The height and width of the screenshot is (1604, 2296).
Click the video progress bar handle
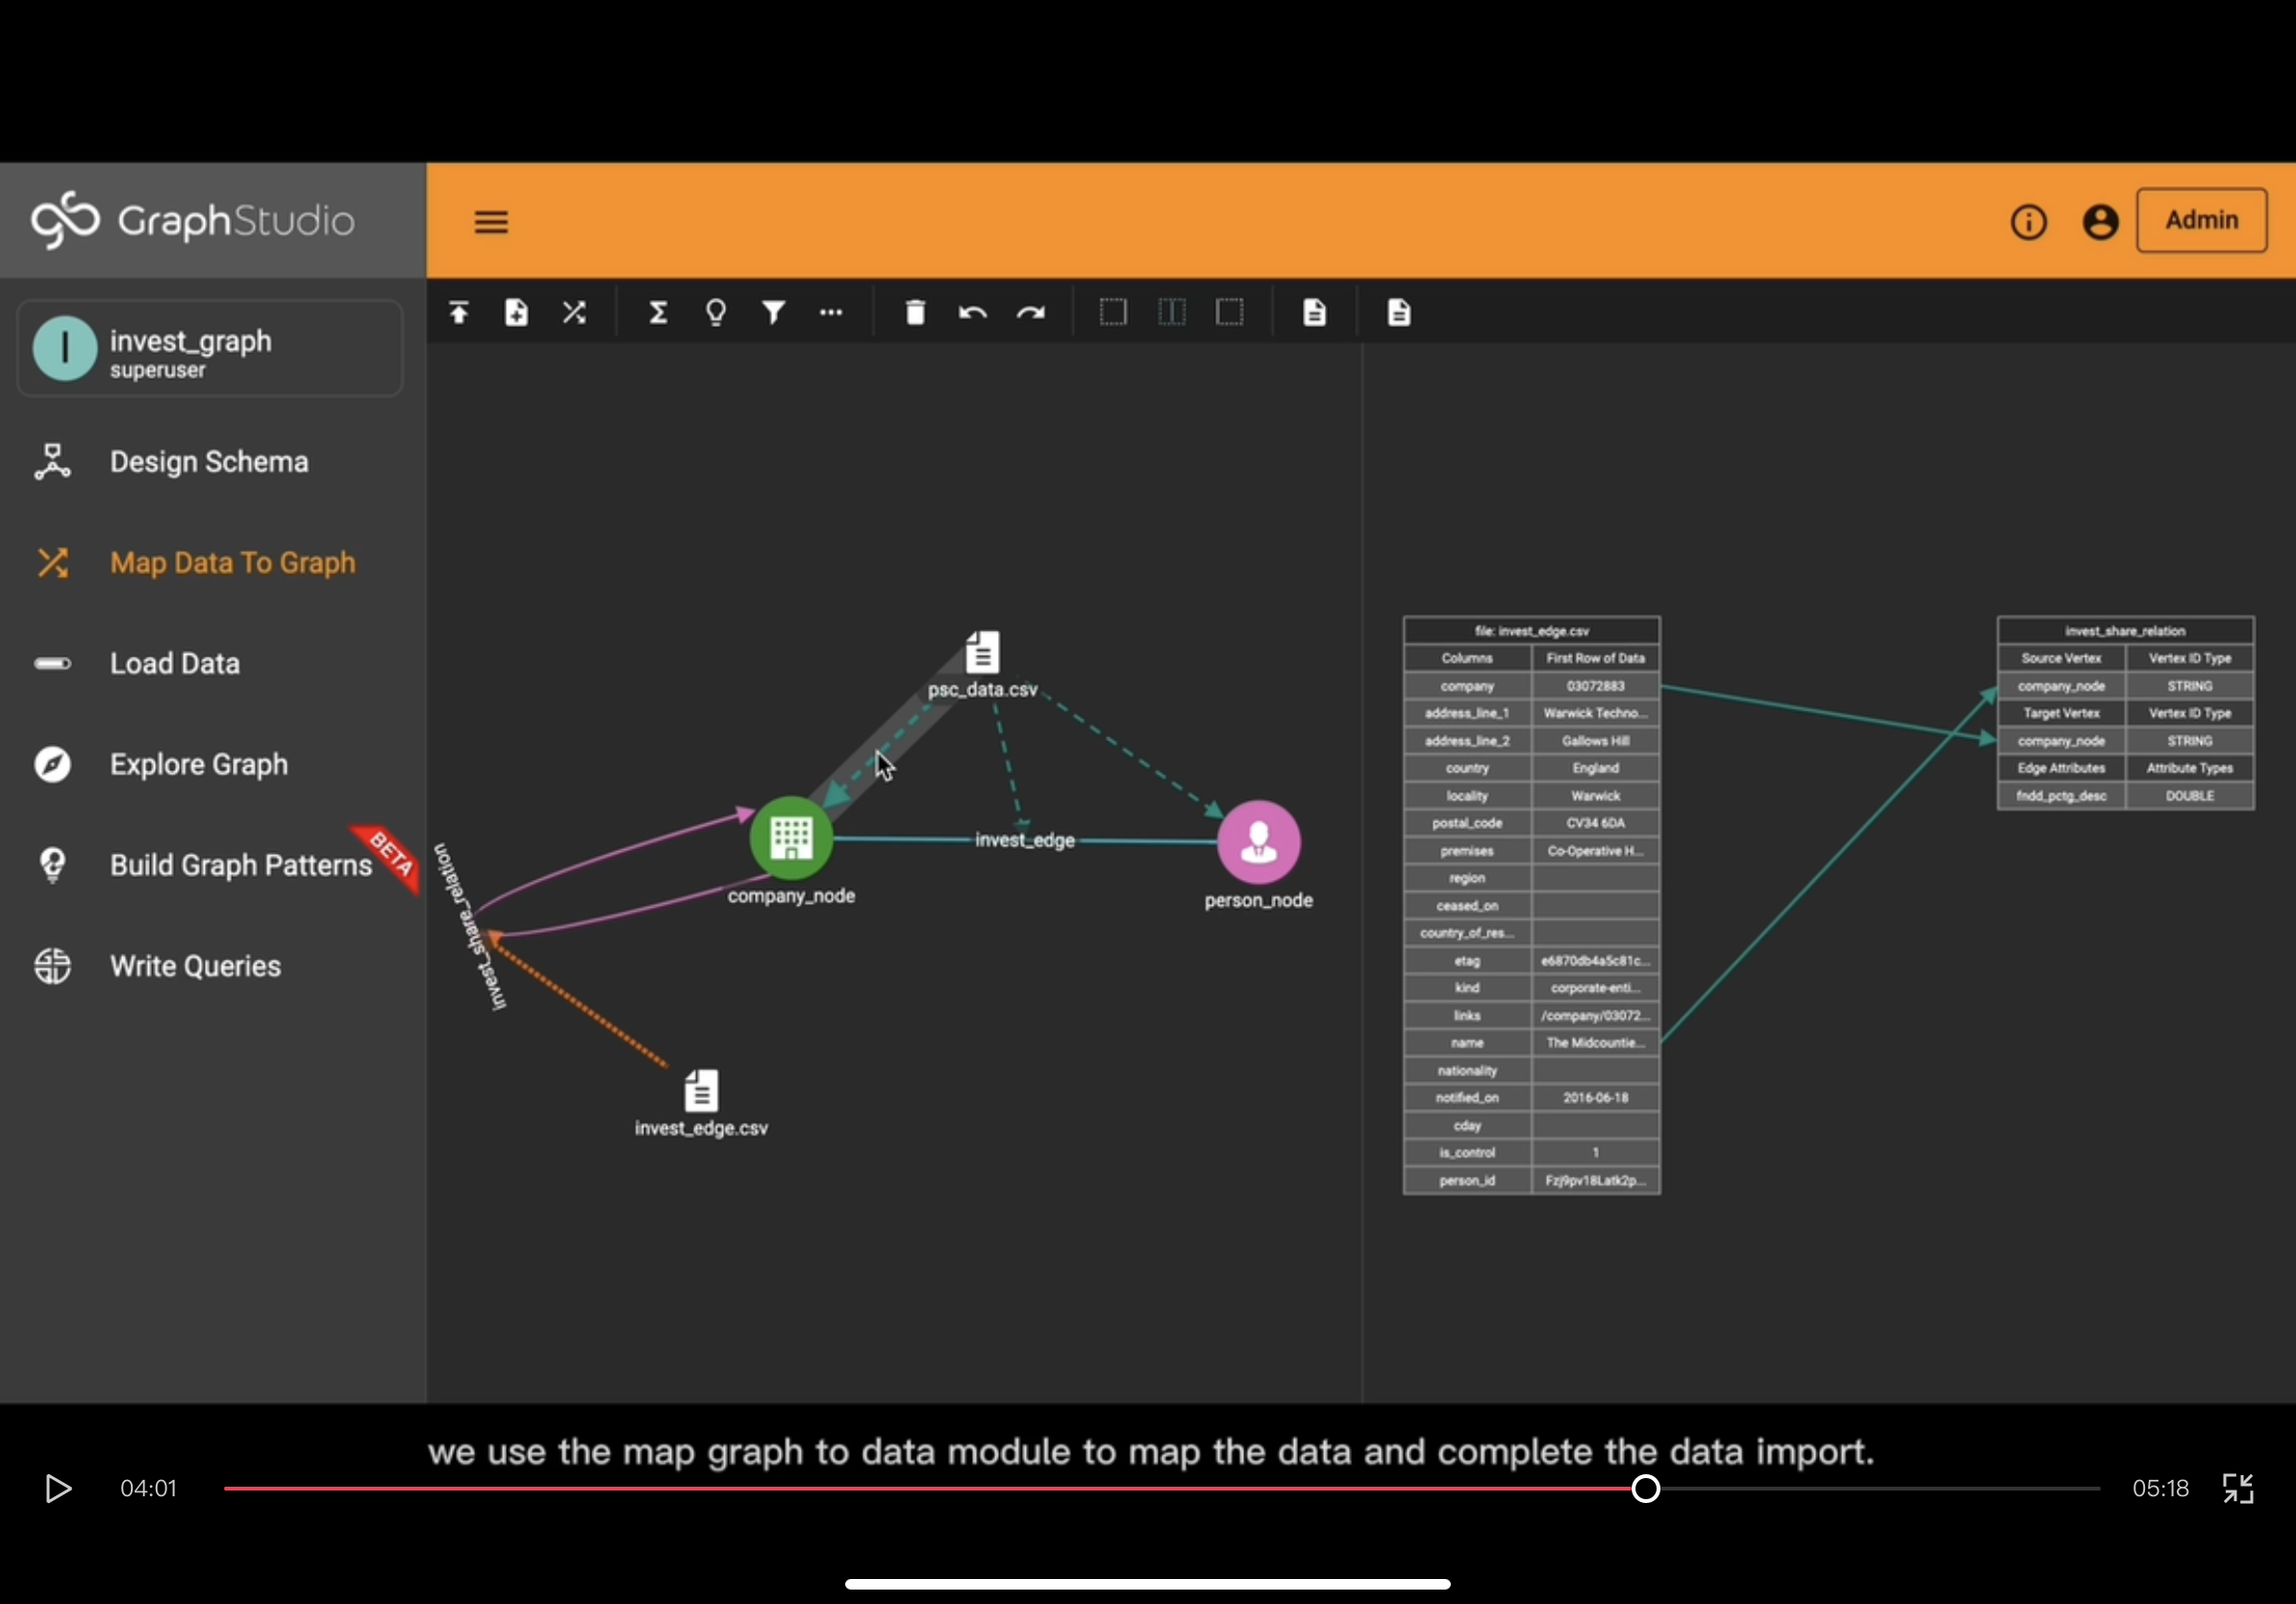(x=1645, y=1488)
